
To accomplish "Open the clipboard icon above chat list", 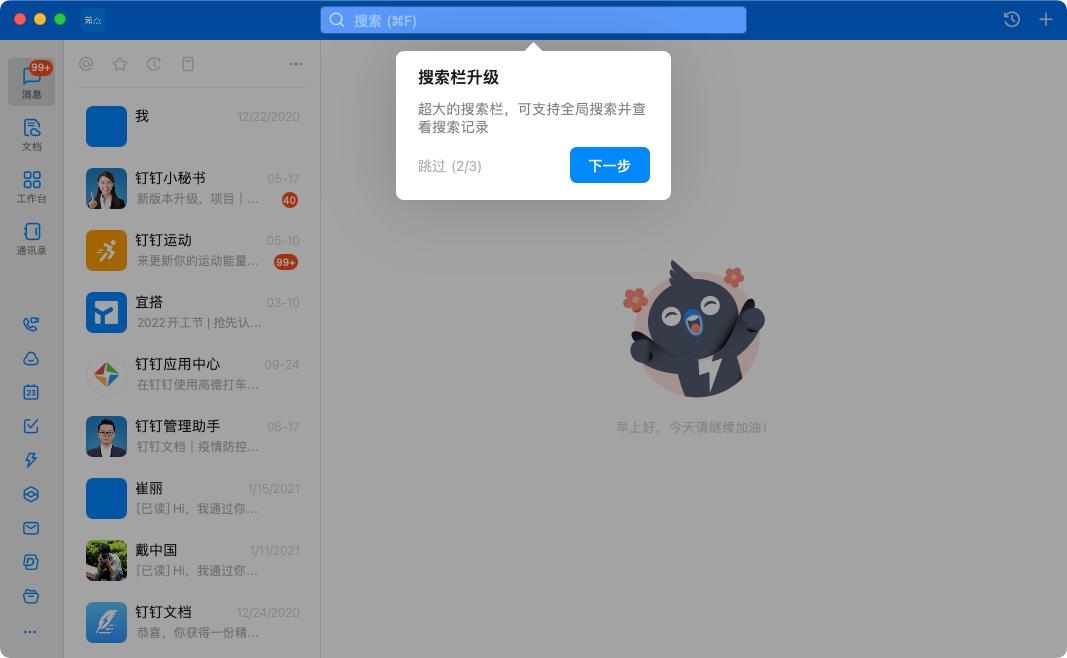I will tap(188, 64).
